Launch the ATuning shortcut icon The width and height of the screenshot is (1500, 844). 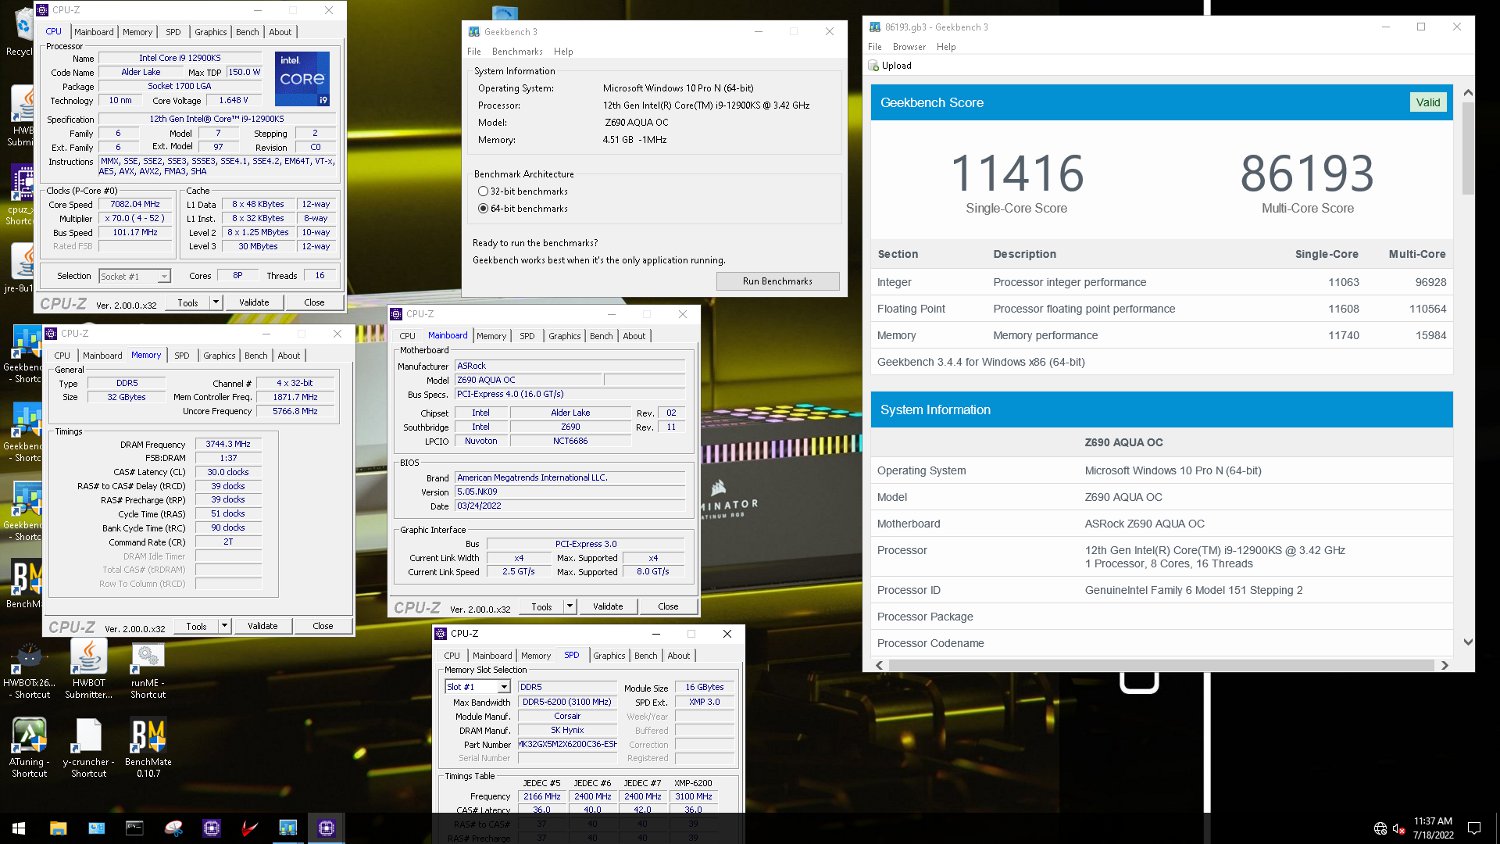[28, 748]
